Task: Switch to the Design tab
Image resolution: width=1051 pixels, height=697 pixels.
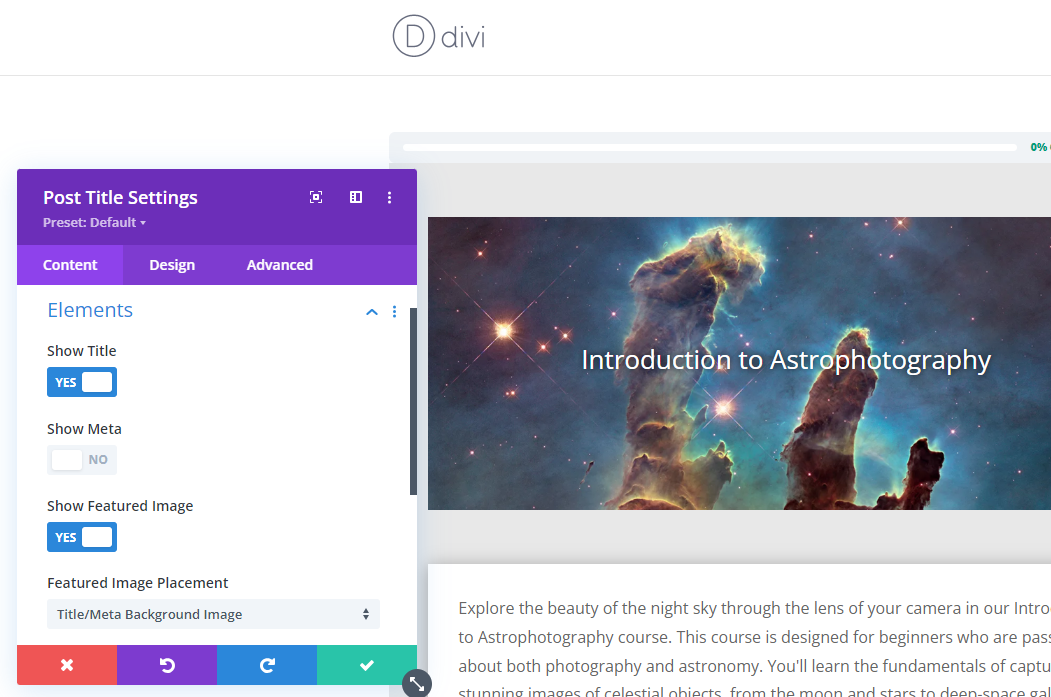Action: point(172,265)
